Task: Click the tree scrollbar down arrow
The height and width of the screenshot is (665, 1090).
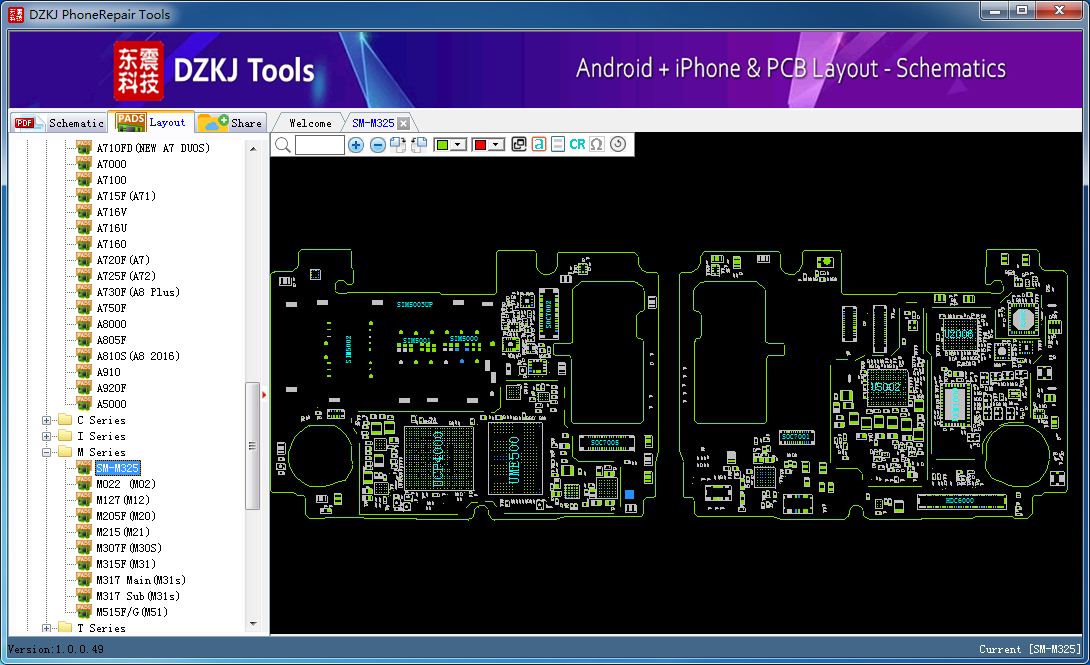Action: click(x=253, y=624)
